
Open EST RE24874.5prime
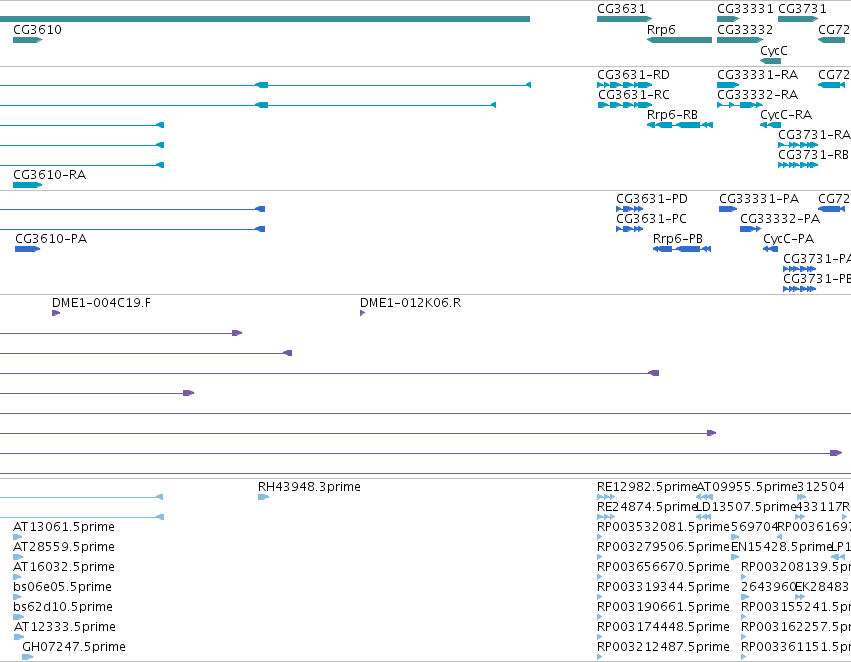click(x=606, y=517)
